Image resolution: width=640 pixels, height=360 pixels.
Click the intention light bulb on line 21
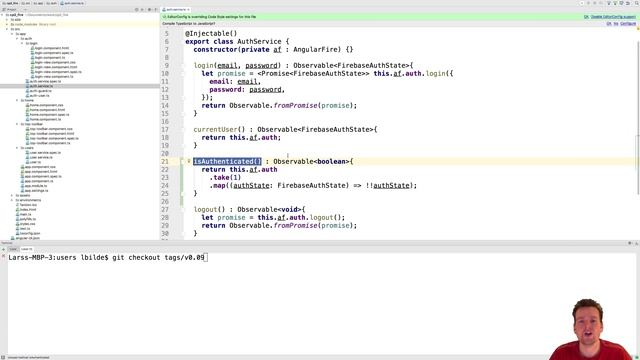[189, 161]
